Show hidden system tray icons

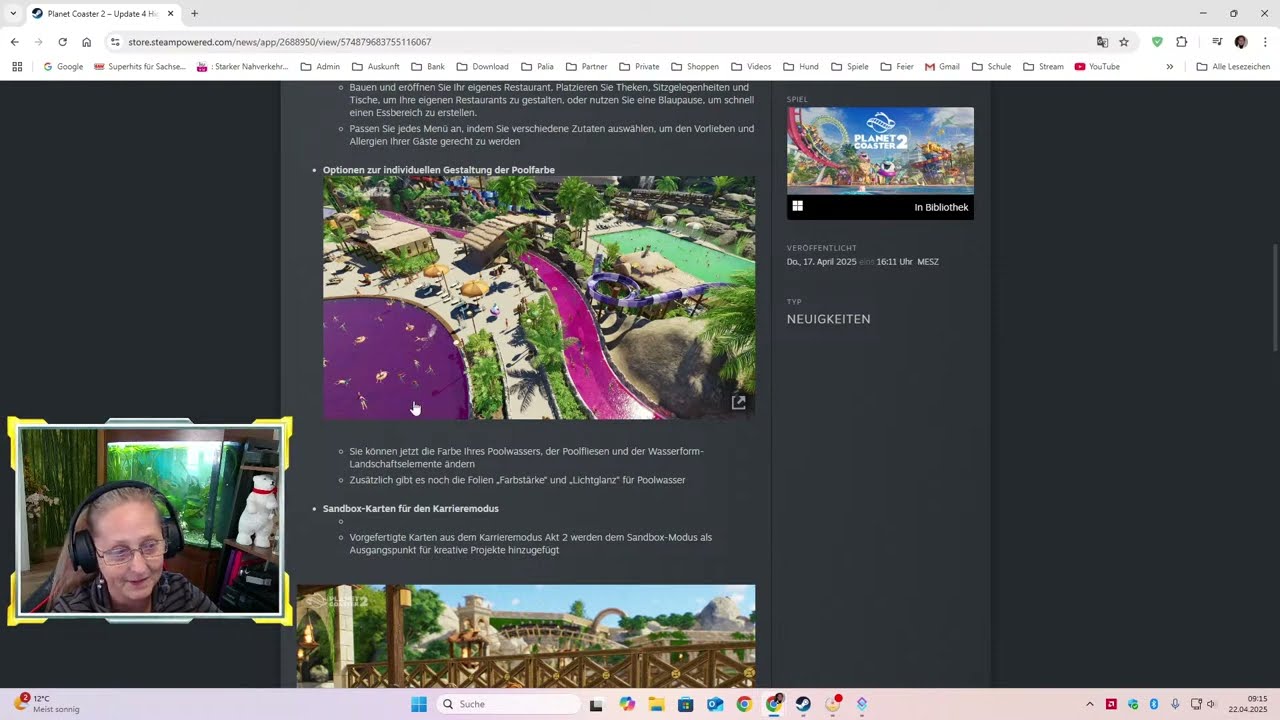tap(1090, 704)
